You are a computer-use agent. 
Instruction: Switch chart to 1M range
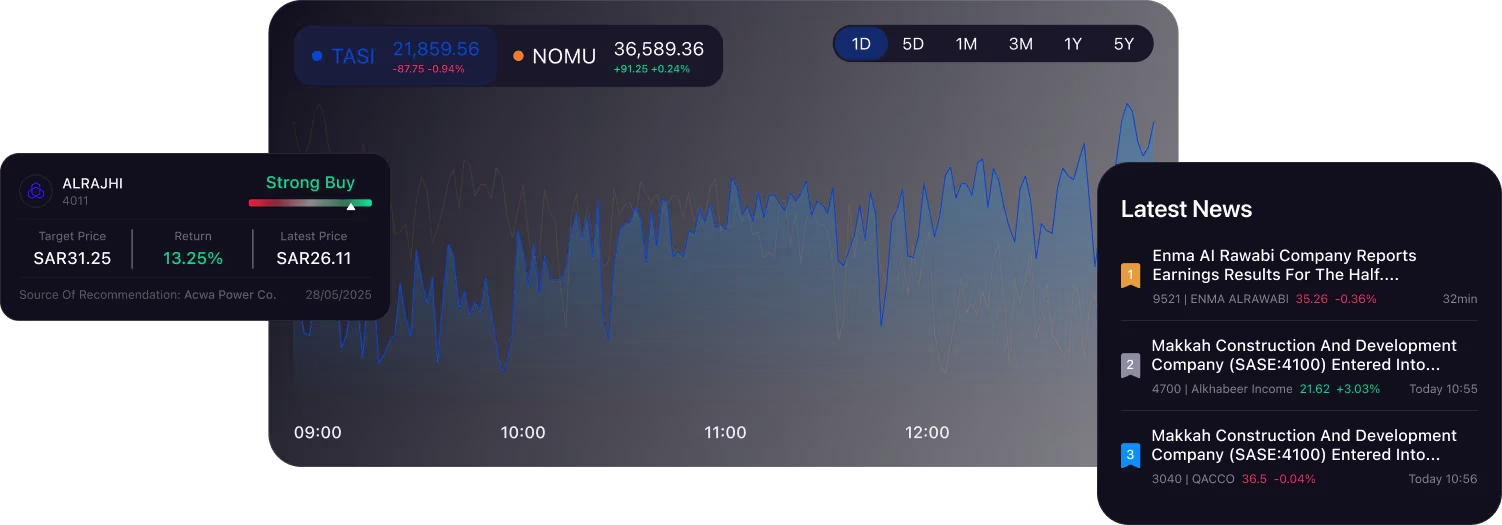[x=966, y=44]
